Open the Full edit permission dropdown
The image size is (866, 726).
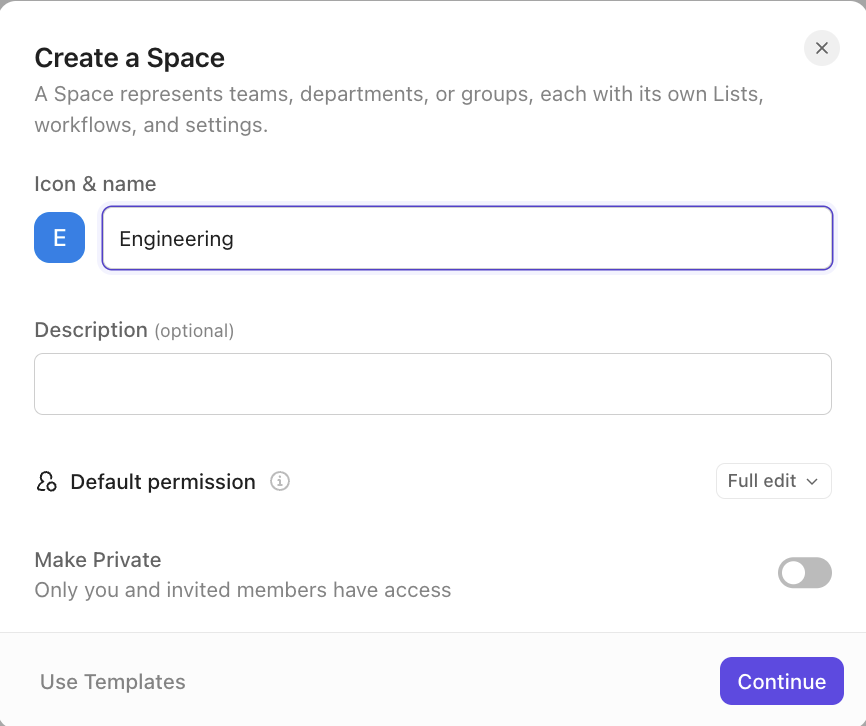774,481
